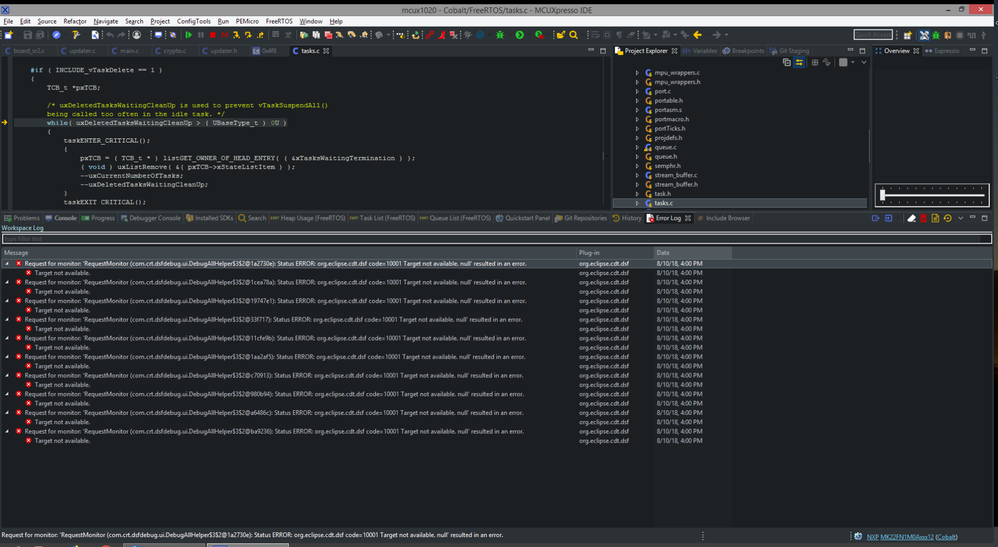Expand the port.c tree node
This screenshot has width=998, height=547.
pos(637,91)
